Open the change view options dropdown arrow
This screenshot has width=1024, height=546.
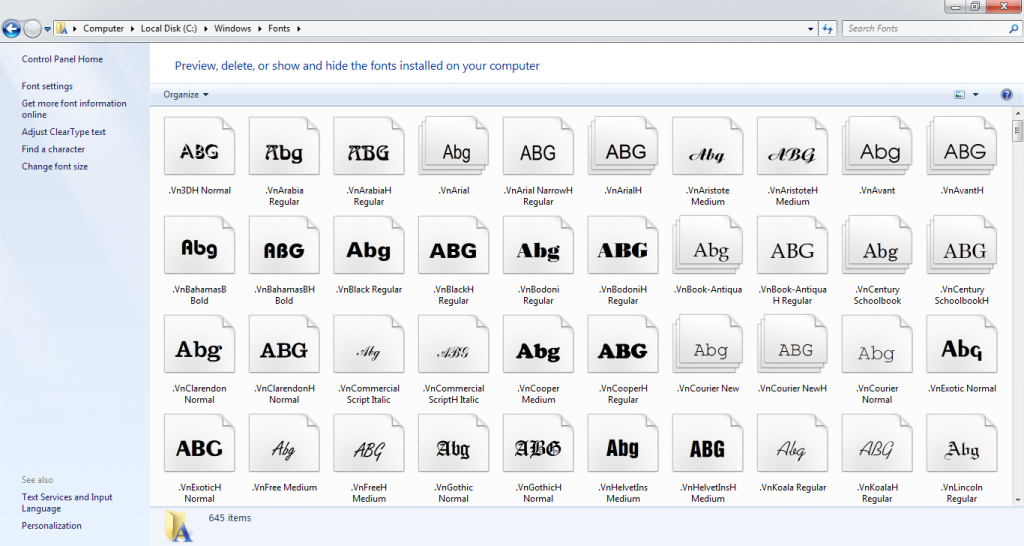pyautogui.click(x=975, y=94)
